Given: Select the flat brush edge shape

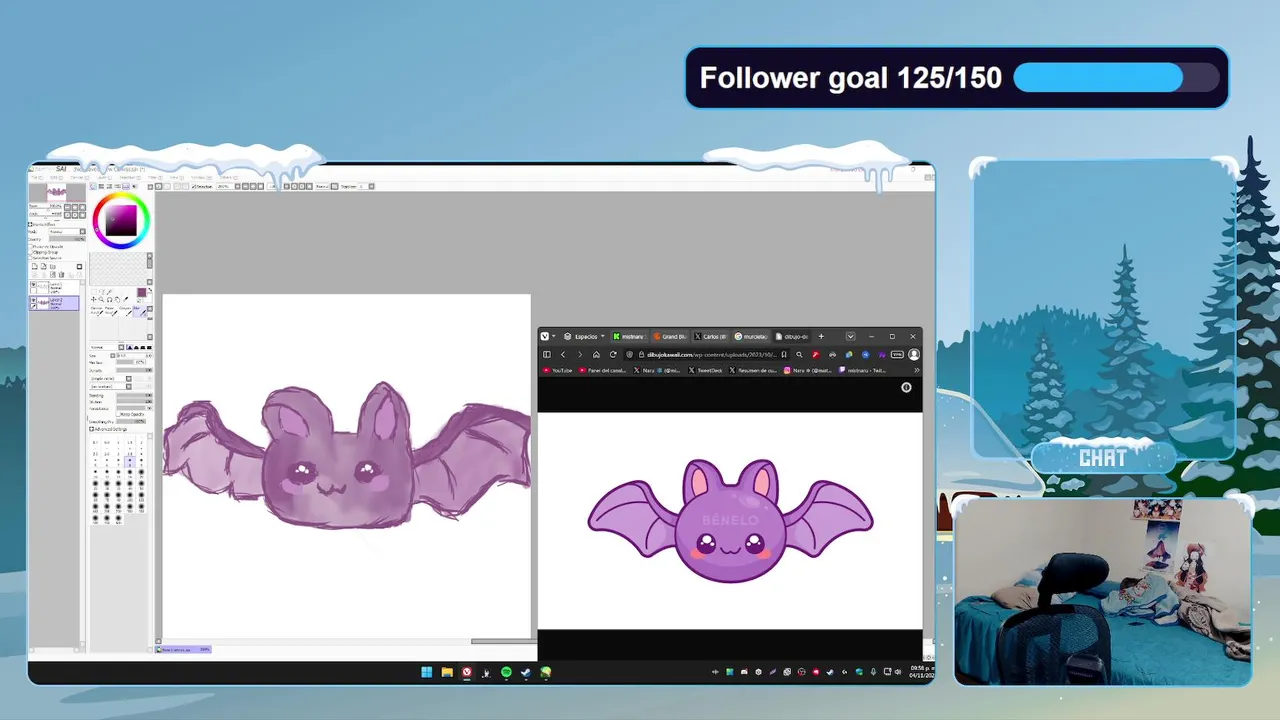Looking at the screenshot, I should (x=149, y=347).
